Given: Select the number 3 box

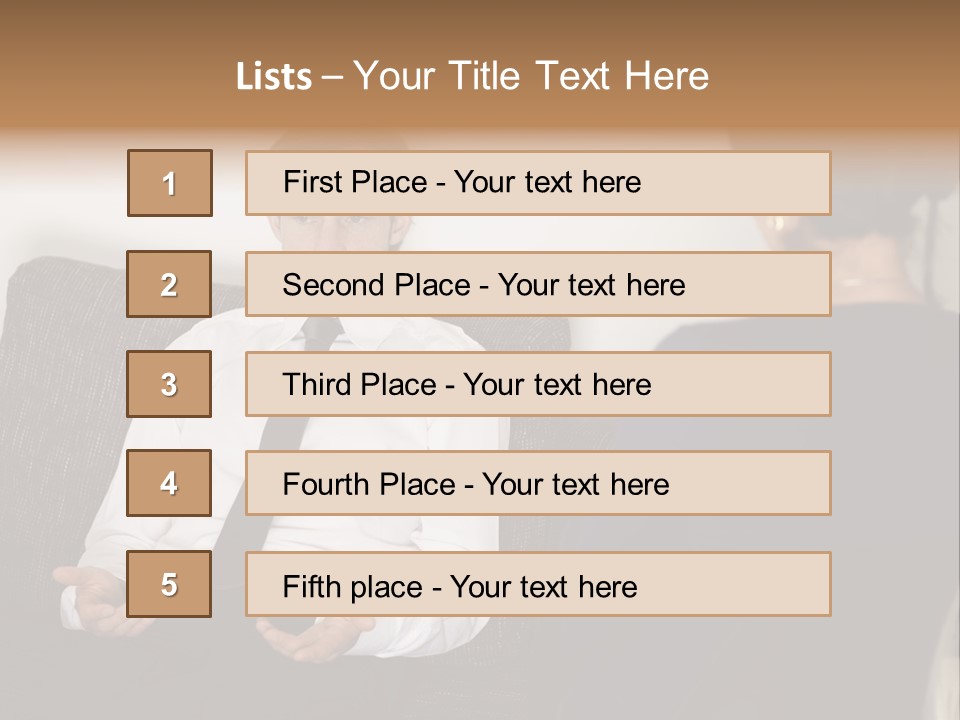Looking at the screenshot, I should pos(169,384).
